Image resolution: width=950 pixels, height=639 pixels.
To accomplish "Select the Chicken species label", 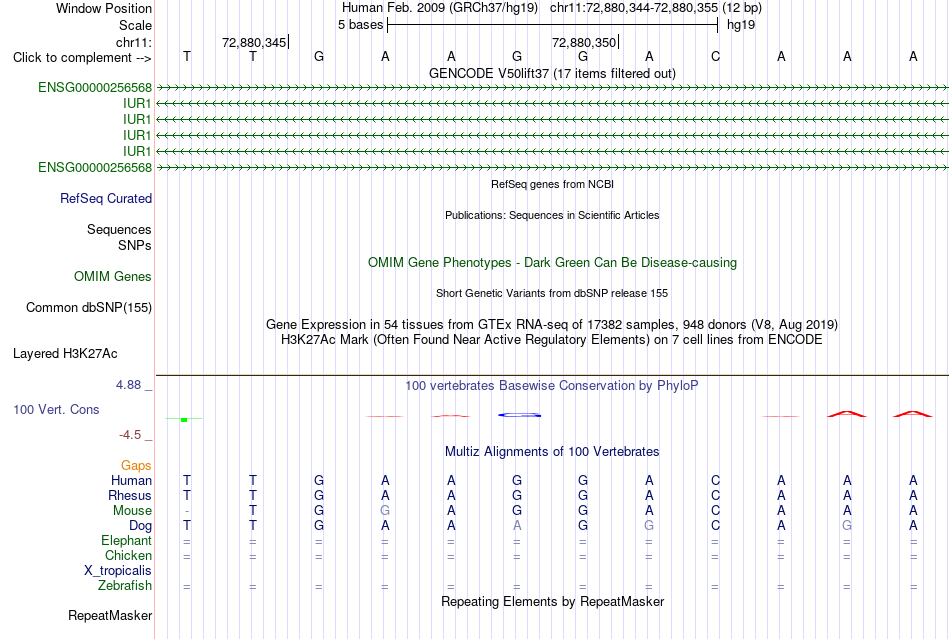I will [x=128, y=555].
